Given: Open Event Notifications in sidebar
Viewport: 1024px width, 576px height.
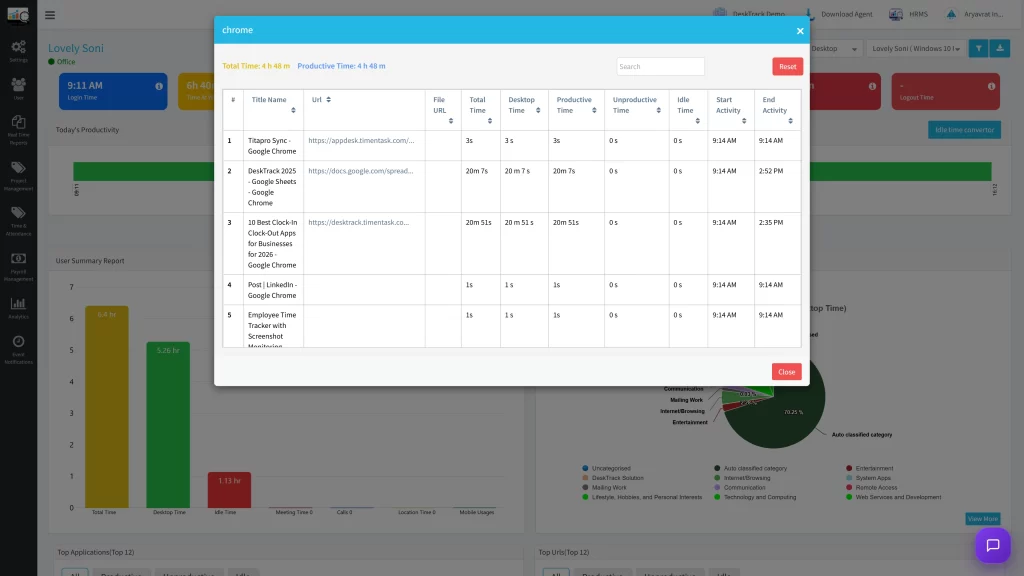Looking at the screenshot, I should [x=18, y=349].
